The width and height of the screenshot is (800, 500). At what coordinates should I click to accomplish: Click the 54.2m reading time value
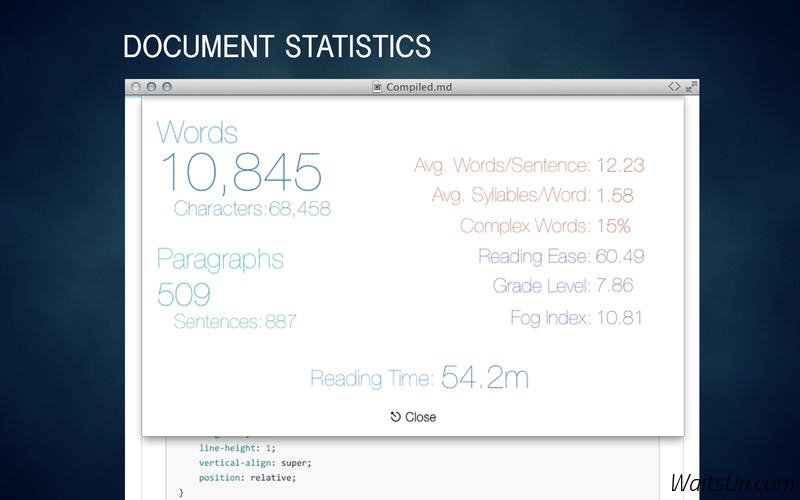(x=485, y=378)
